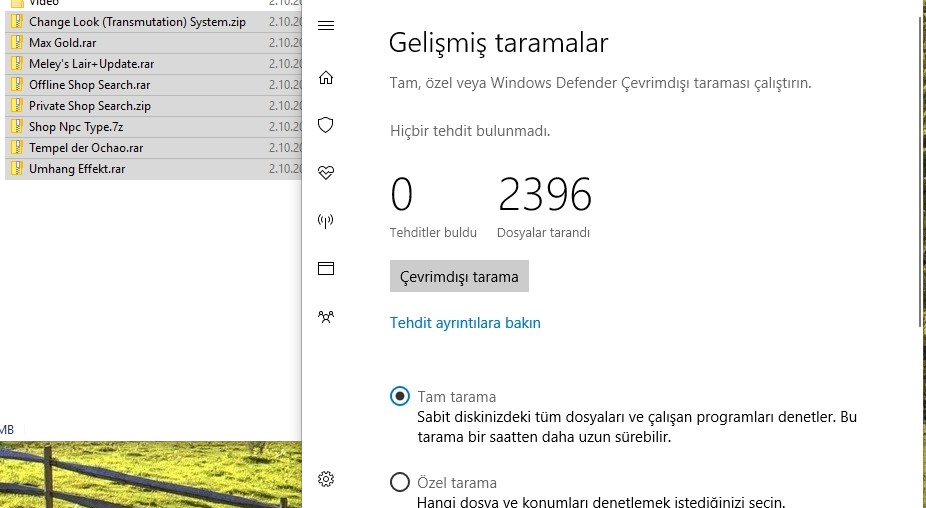The height and width of the screenshot is (508, 926).
Task: Go to Home via house icon
Action: (x=326, y=77)
